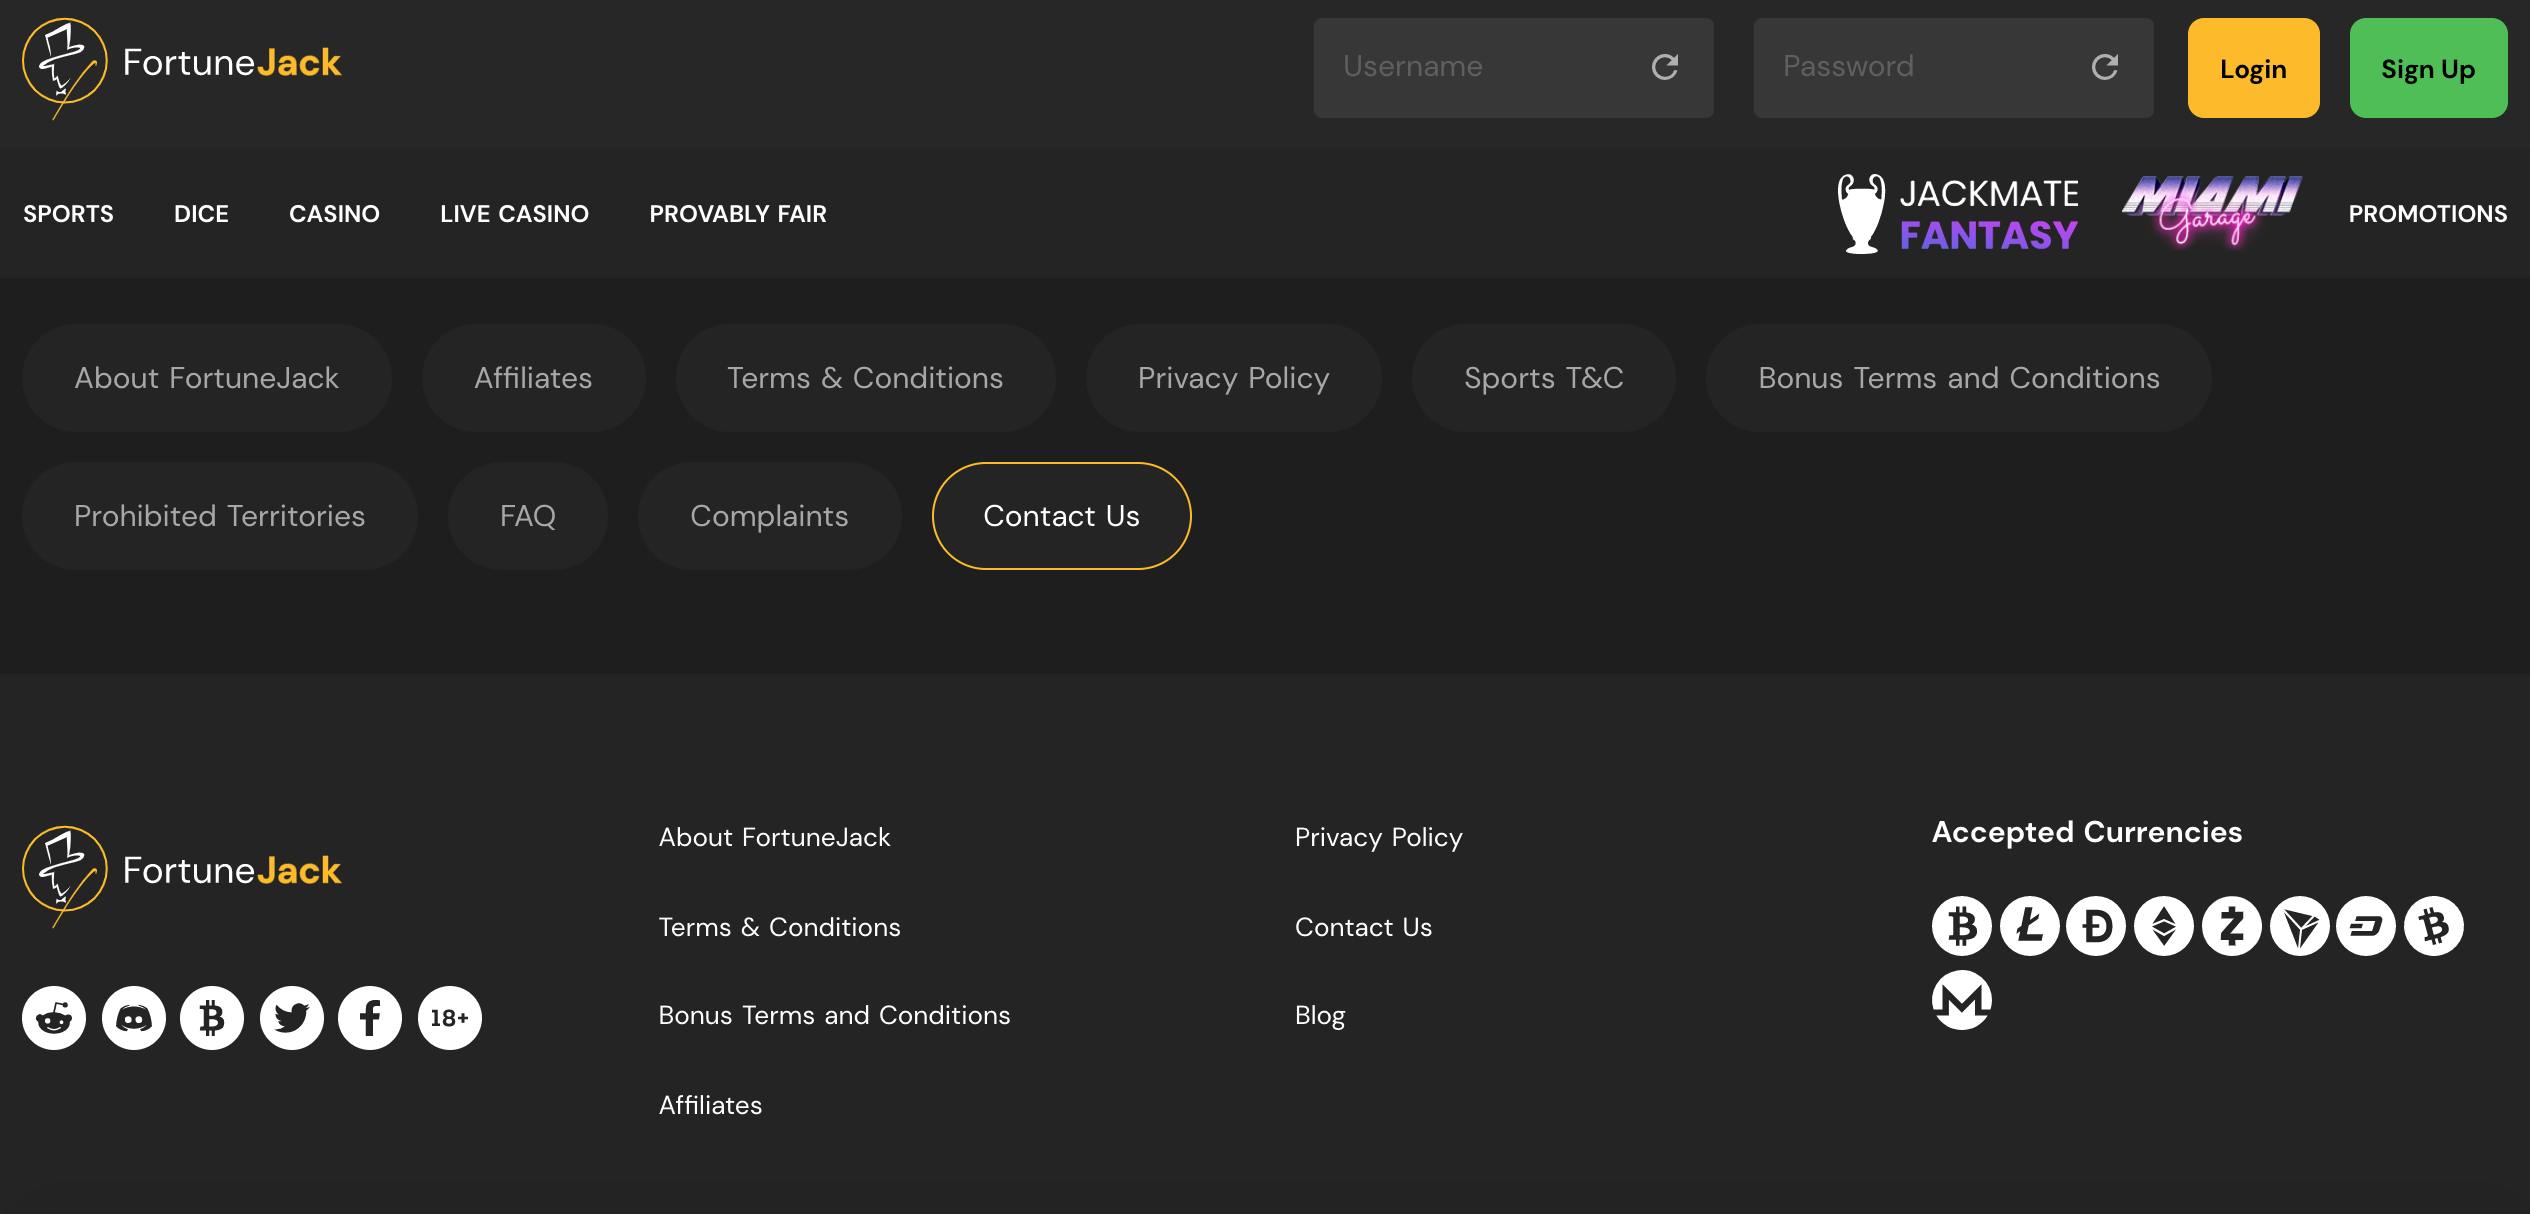Open the Facebook social icon
The height and width of the screenshot is (1214, 2530).
370,1018
